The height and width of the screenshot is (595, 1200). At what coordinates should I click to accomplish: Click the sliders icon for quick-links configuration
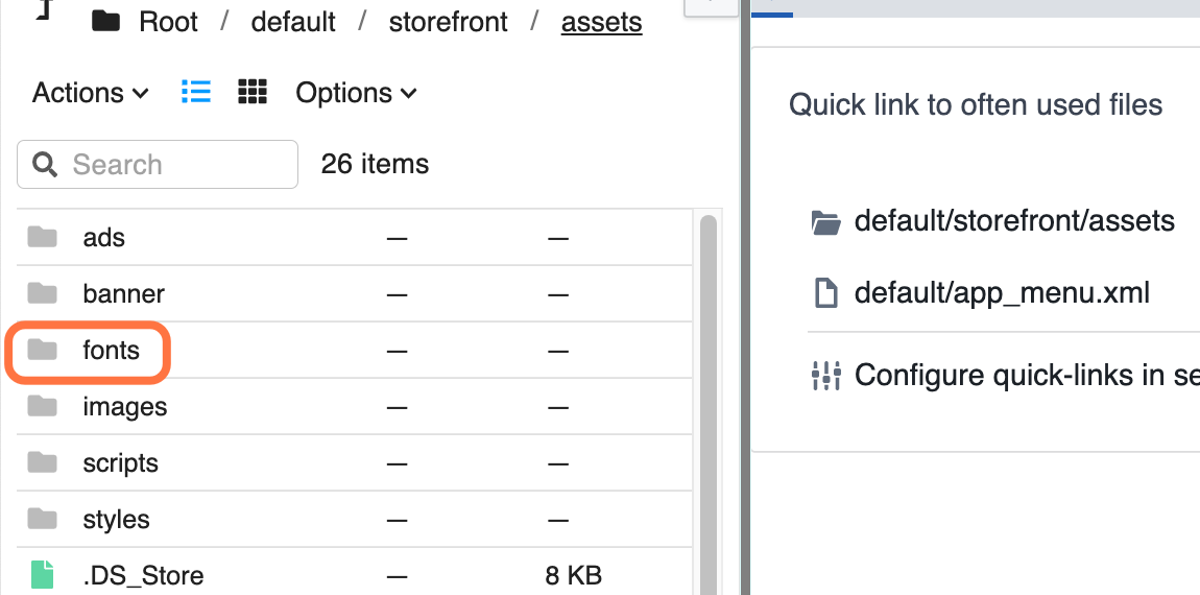click(x=826, y=375)
